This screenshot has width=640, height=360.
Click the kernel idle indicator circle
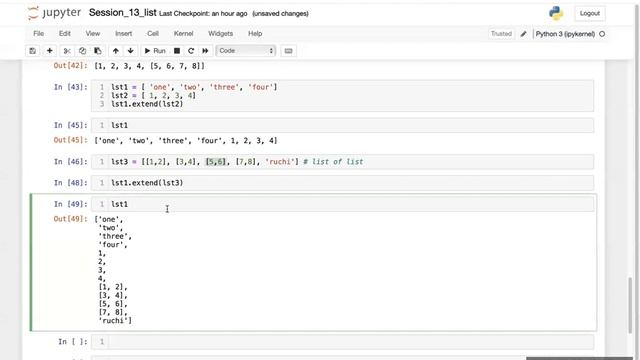[602, 34]
